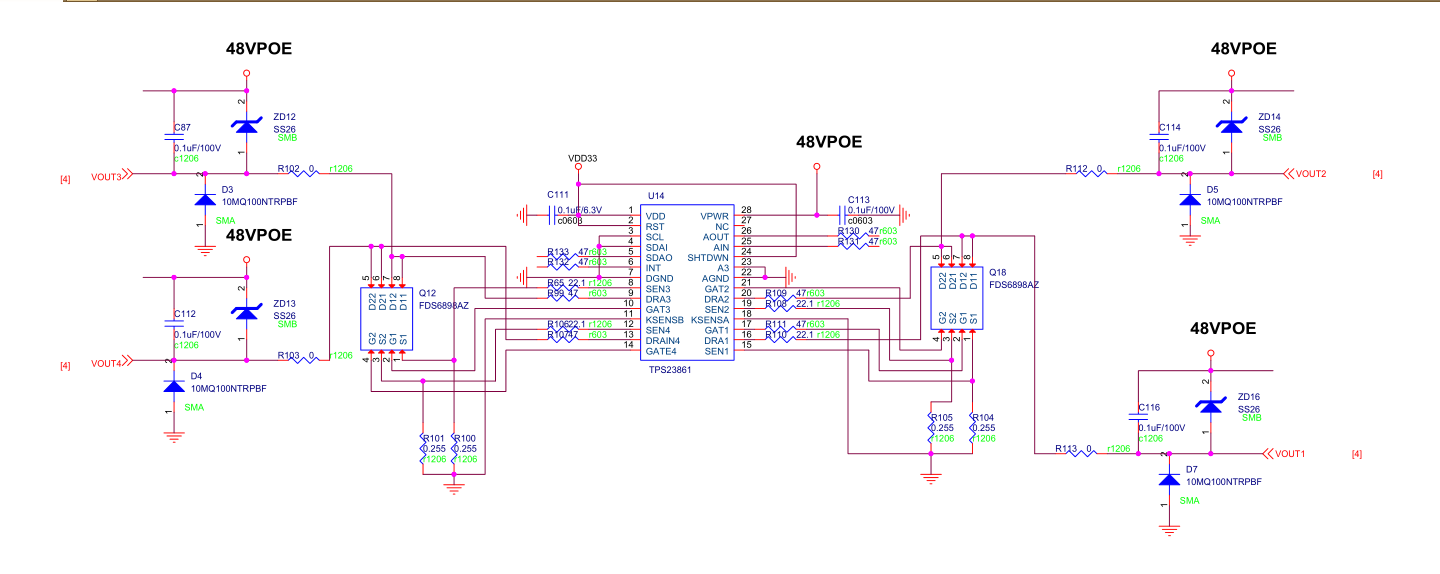Select the 0.1uF/6.3V capacitor value
Viewport: 1440px width, 574px height.
point(582,209)
